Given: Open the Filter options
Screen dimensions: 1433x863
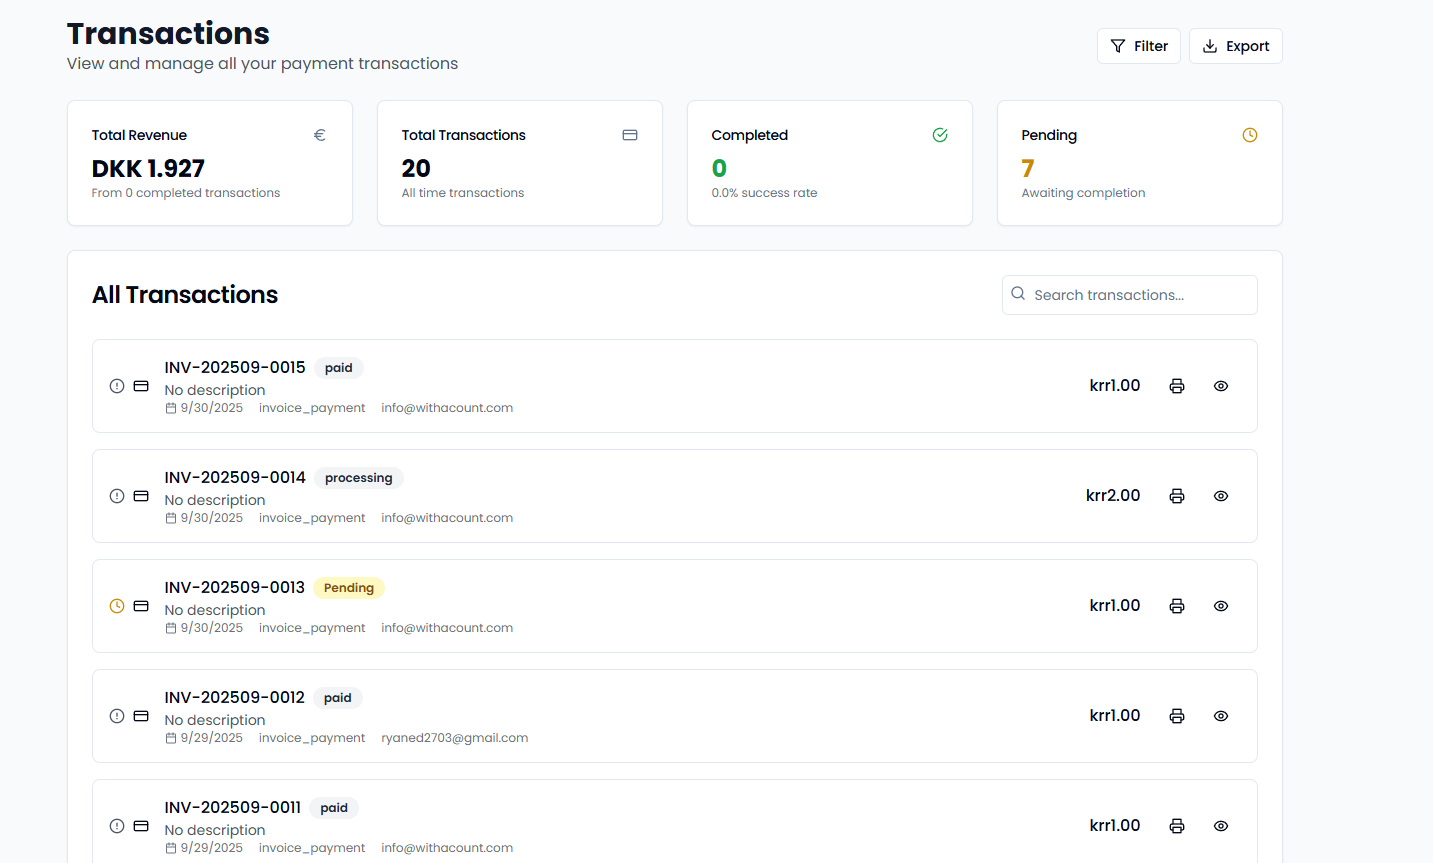Looking at the screenshot, I should 1138,45.
